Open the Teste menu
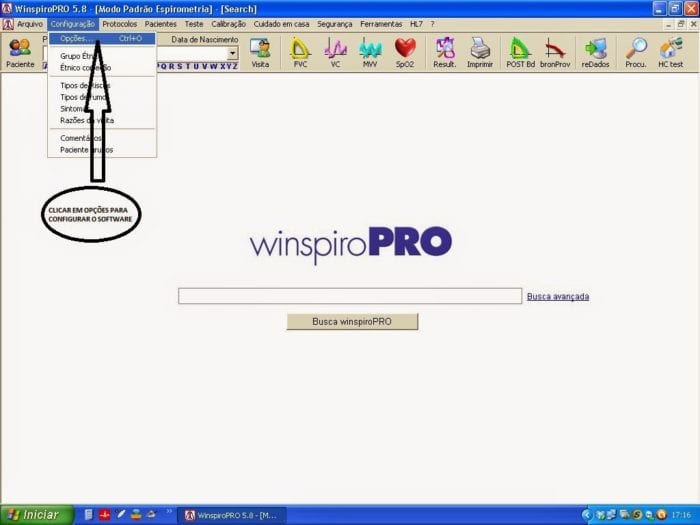700x525 pixels. [194, 24]
